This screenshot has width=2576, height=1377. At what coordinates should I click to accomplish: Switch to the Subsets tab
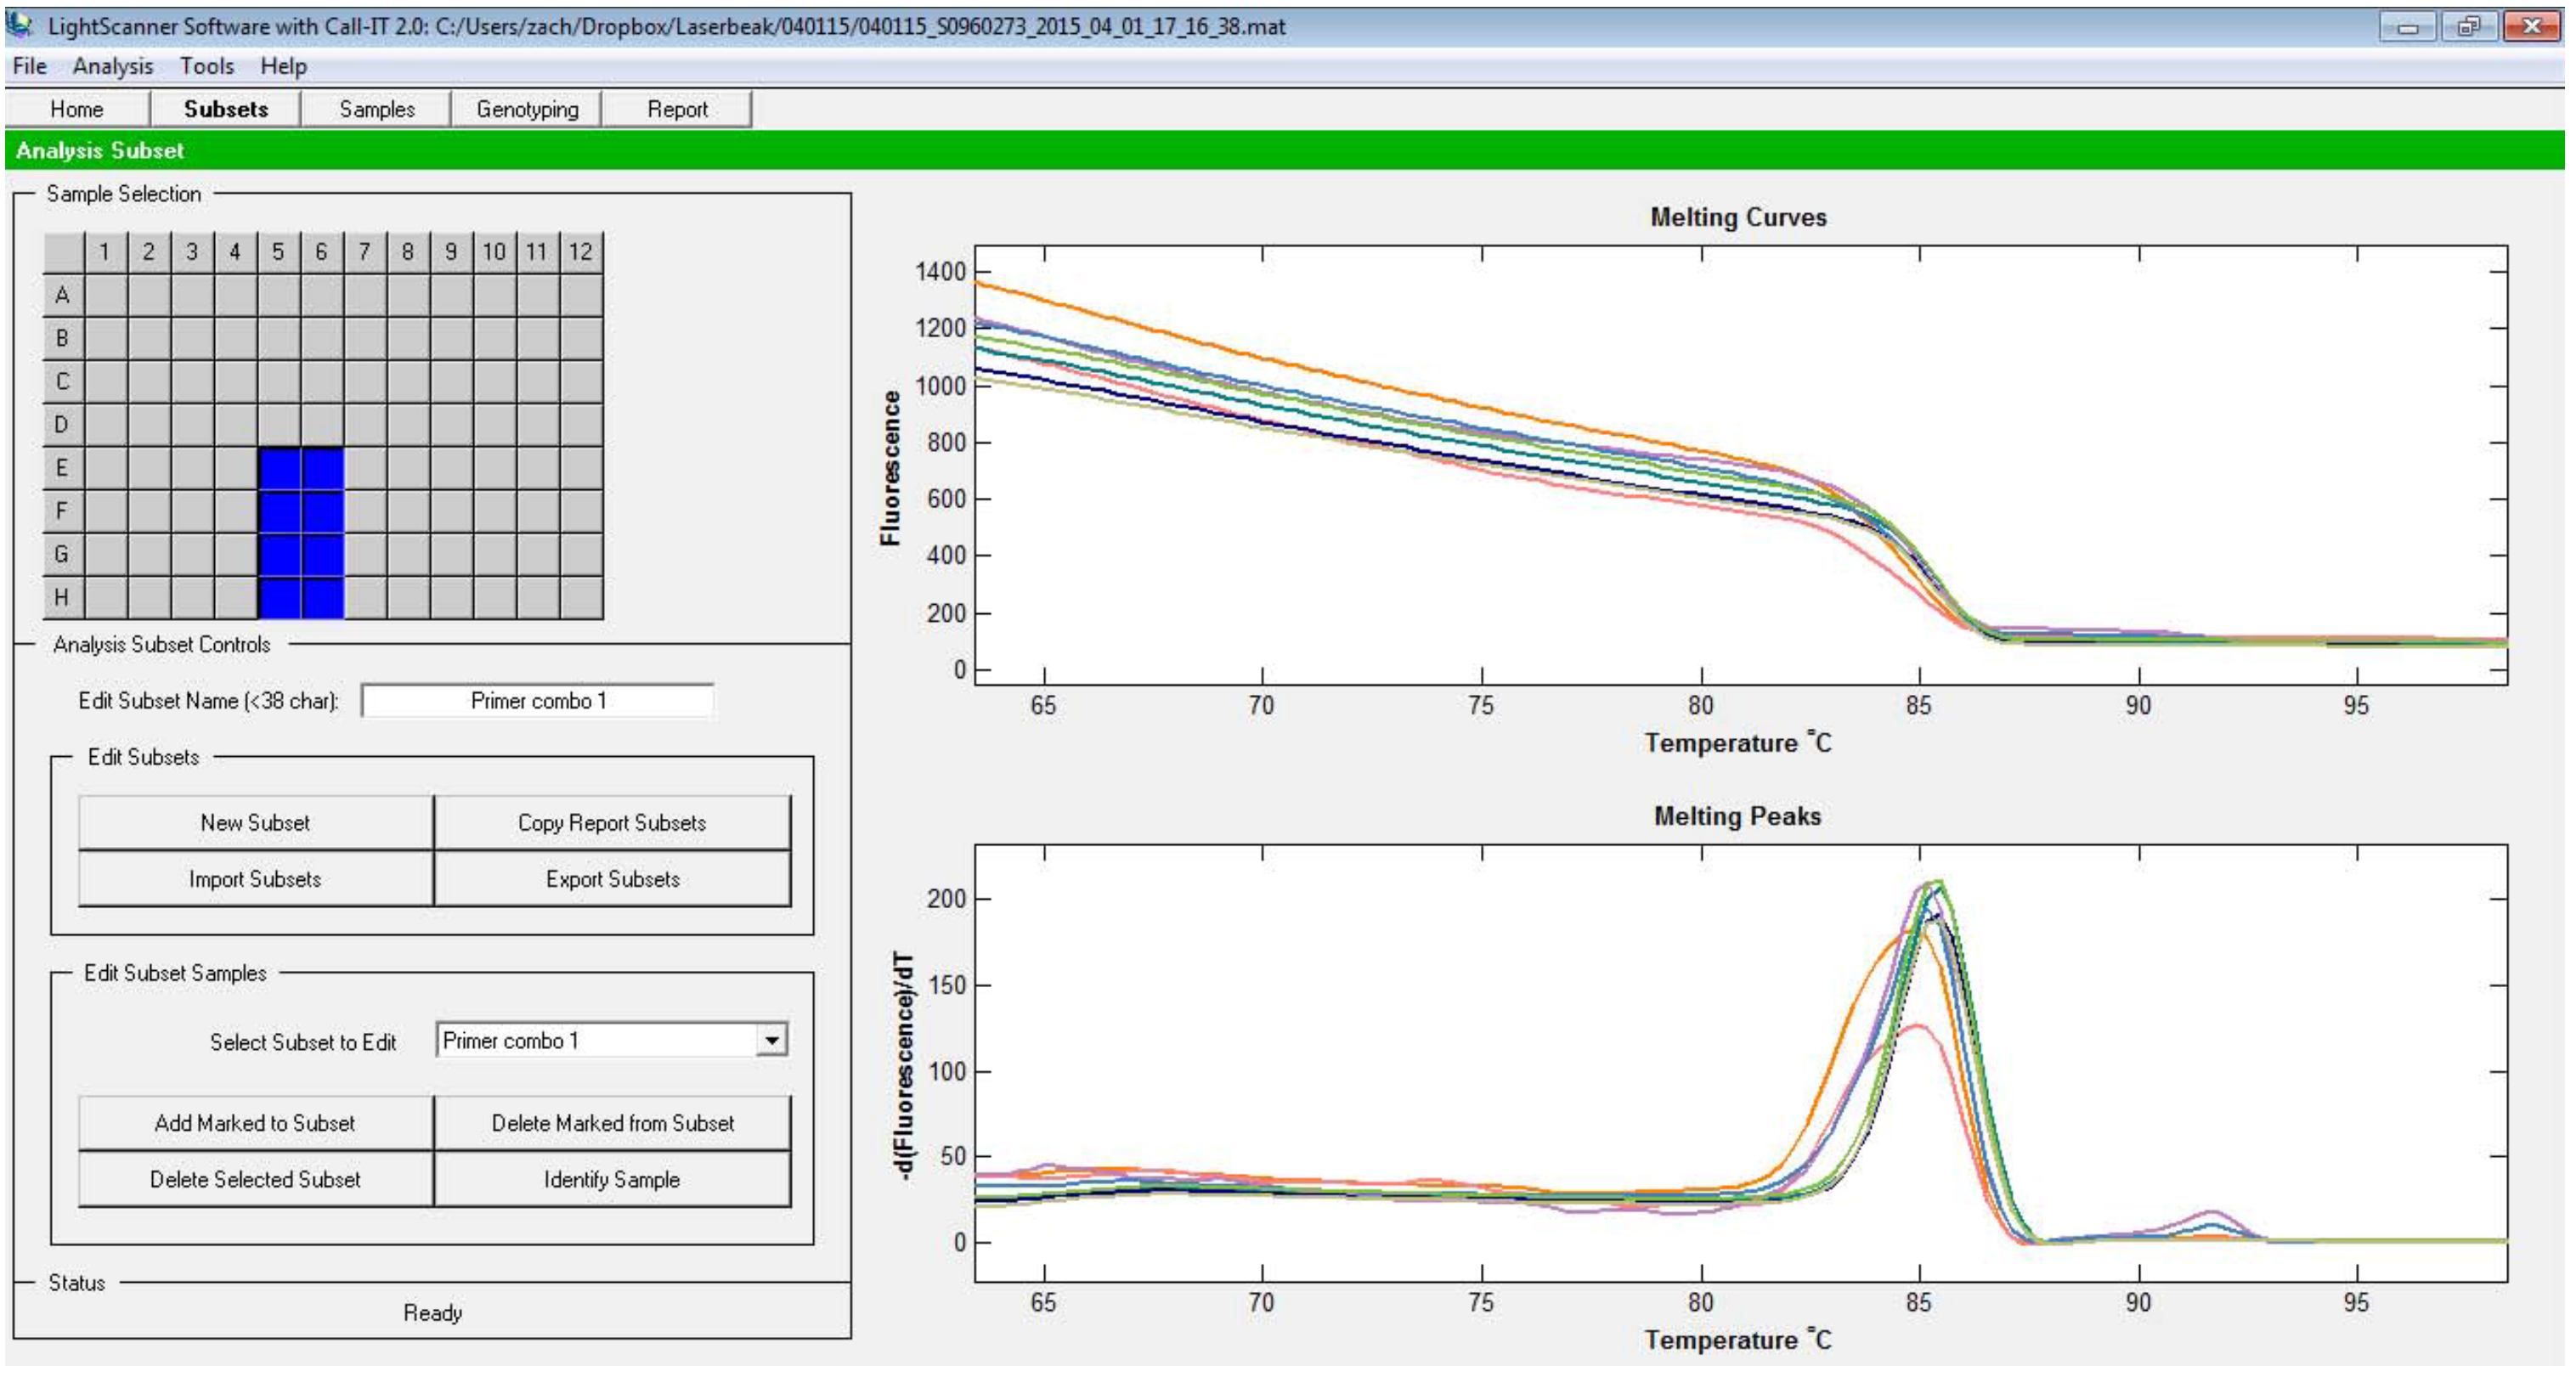coord(226,109)
